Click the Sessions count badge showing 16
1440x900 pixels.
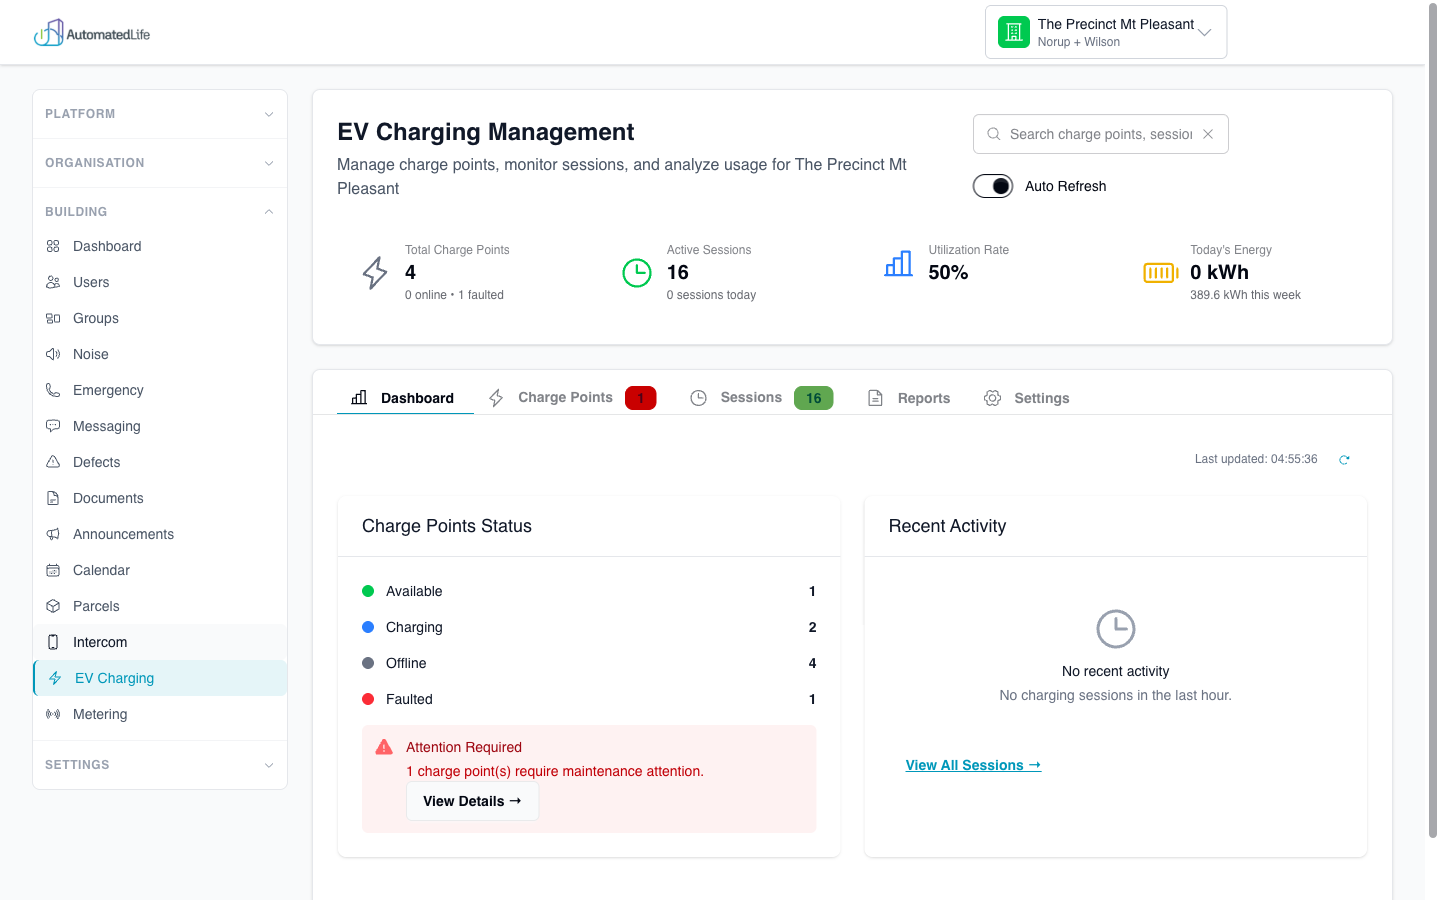[813, 397]
